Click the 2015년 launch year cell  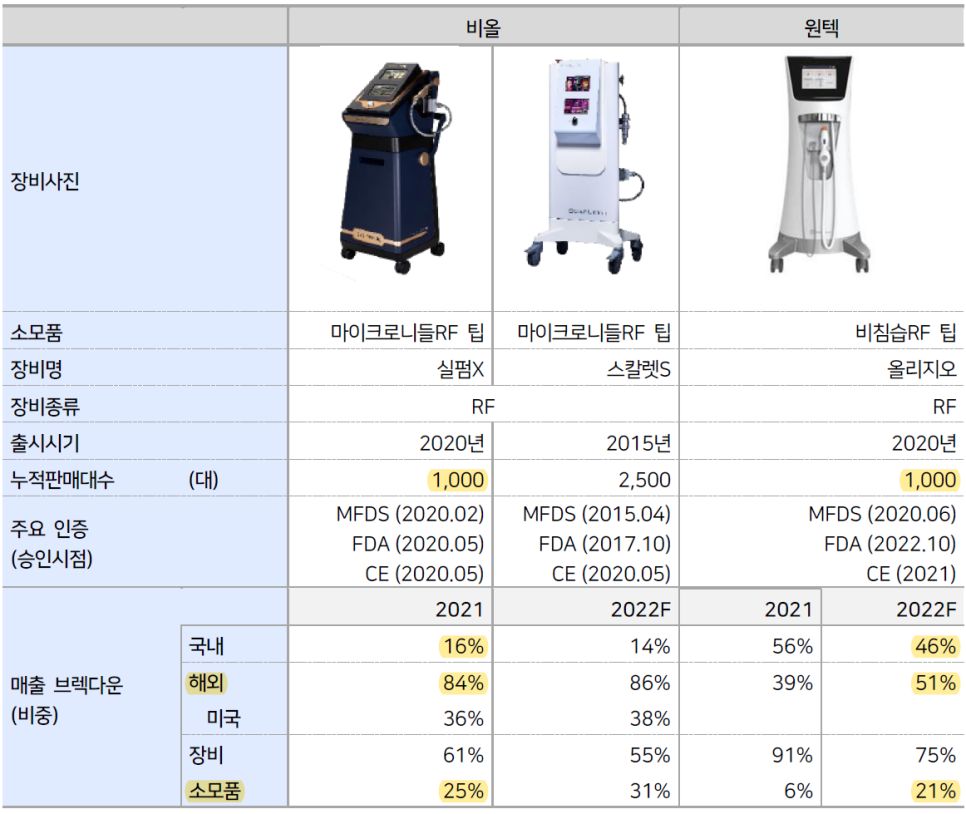click(x=638, y=443)
